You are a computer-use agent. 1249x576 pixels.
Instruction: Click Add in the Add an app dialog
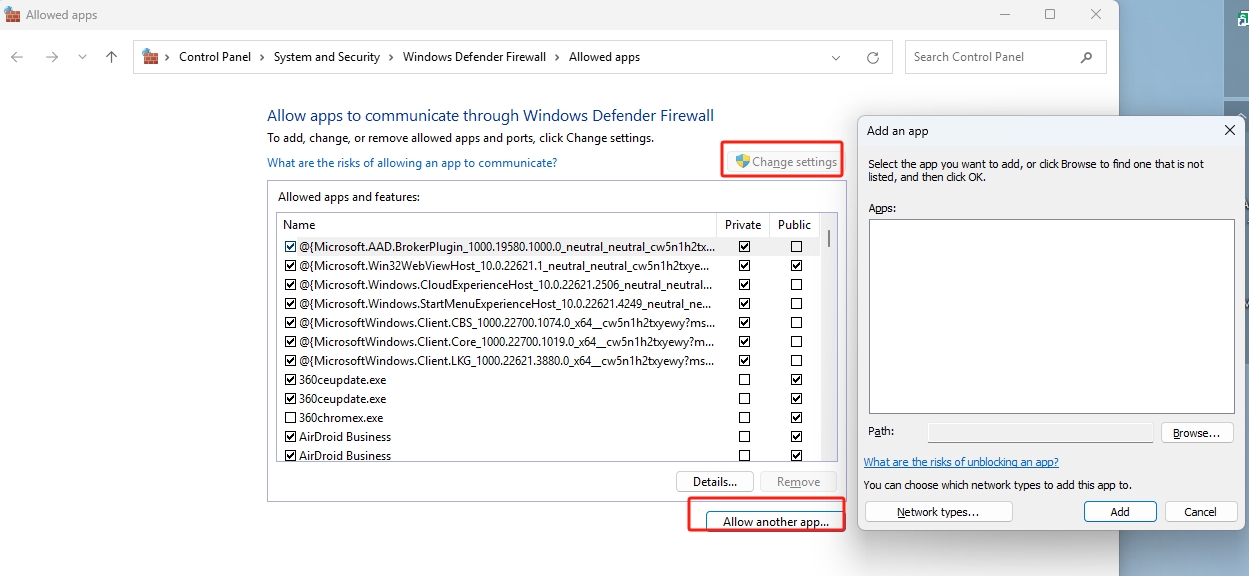click(x=1120, y=512)
